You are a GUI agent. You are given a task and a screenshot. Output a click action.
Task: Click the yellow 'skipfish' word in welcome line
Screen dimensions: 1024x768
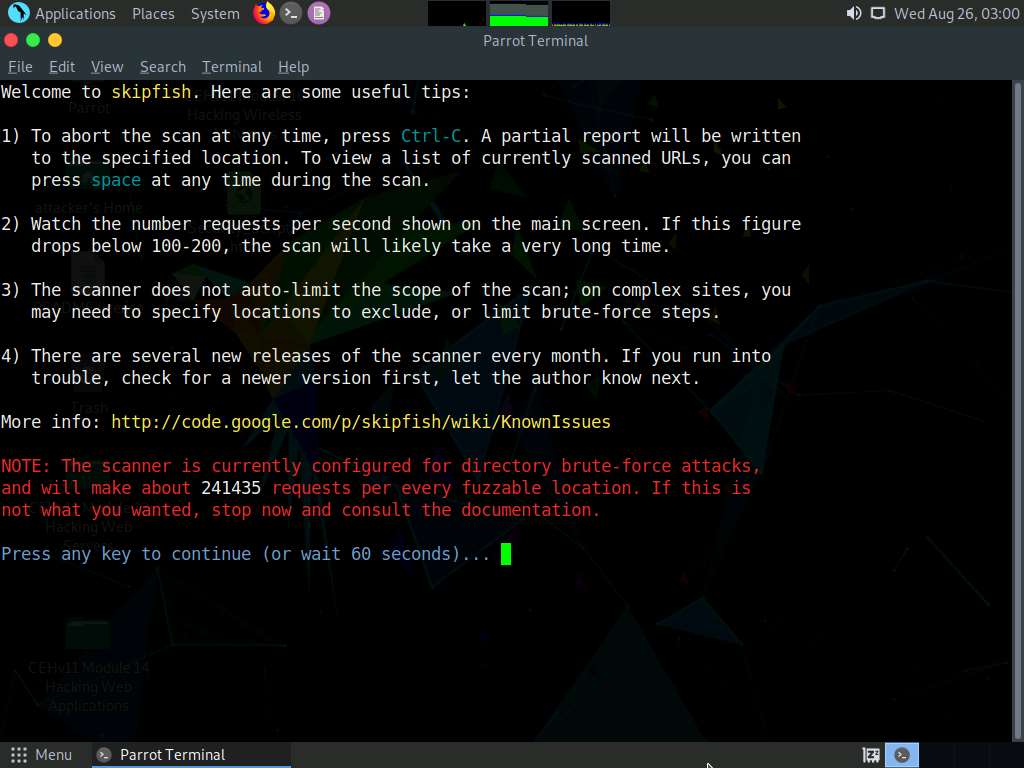152,92
